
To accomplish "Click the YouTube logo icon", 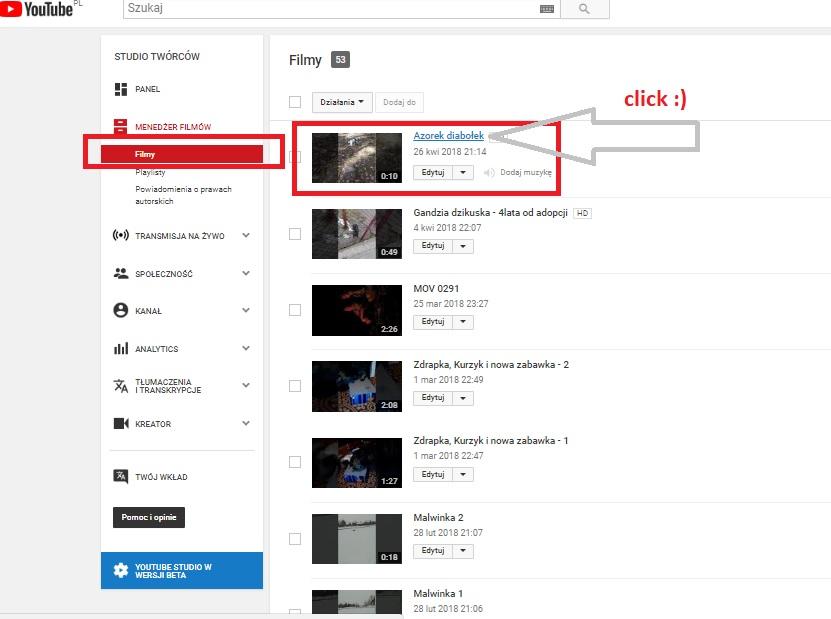I will pyautogui.click(x=10, y=10).
